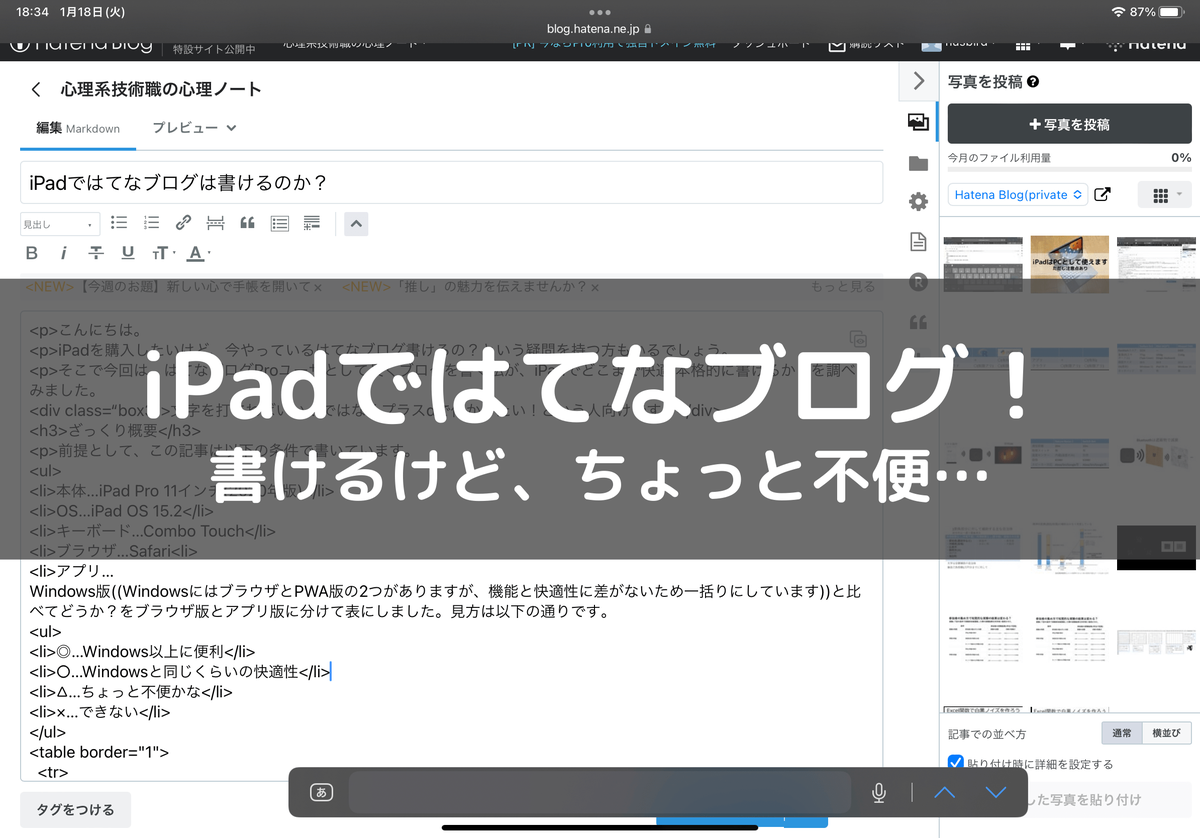Click the 0% usage value
Image resolution: width=1200 pixels, height=838 pixels.
(x=1181, y=157)
